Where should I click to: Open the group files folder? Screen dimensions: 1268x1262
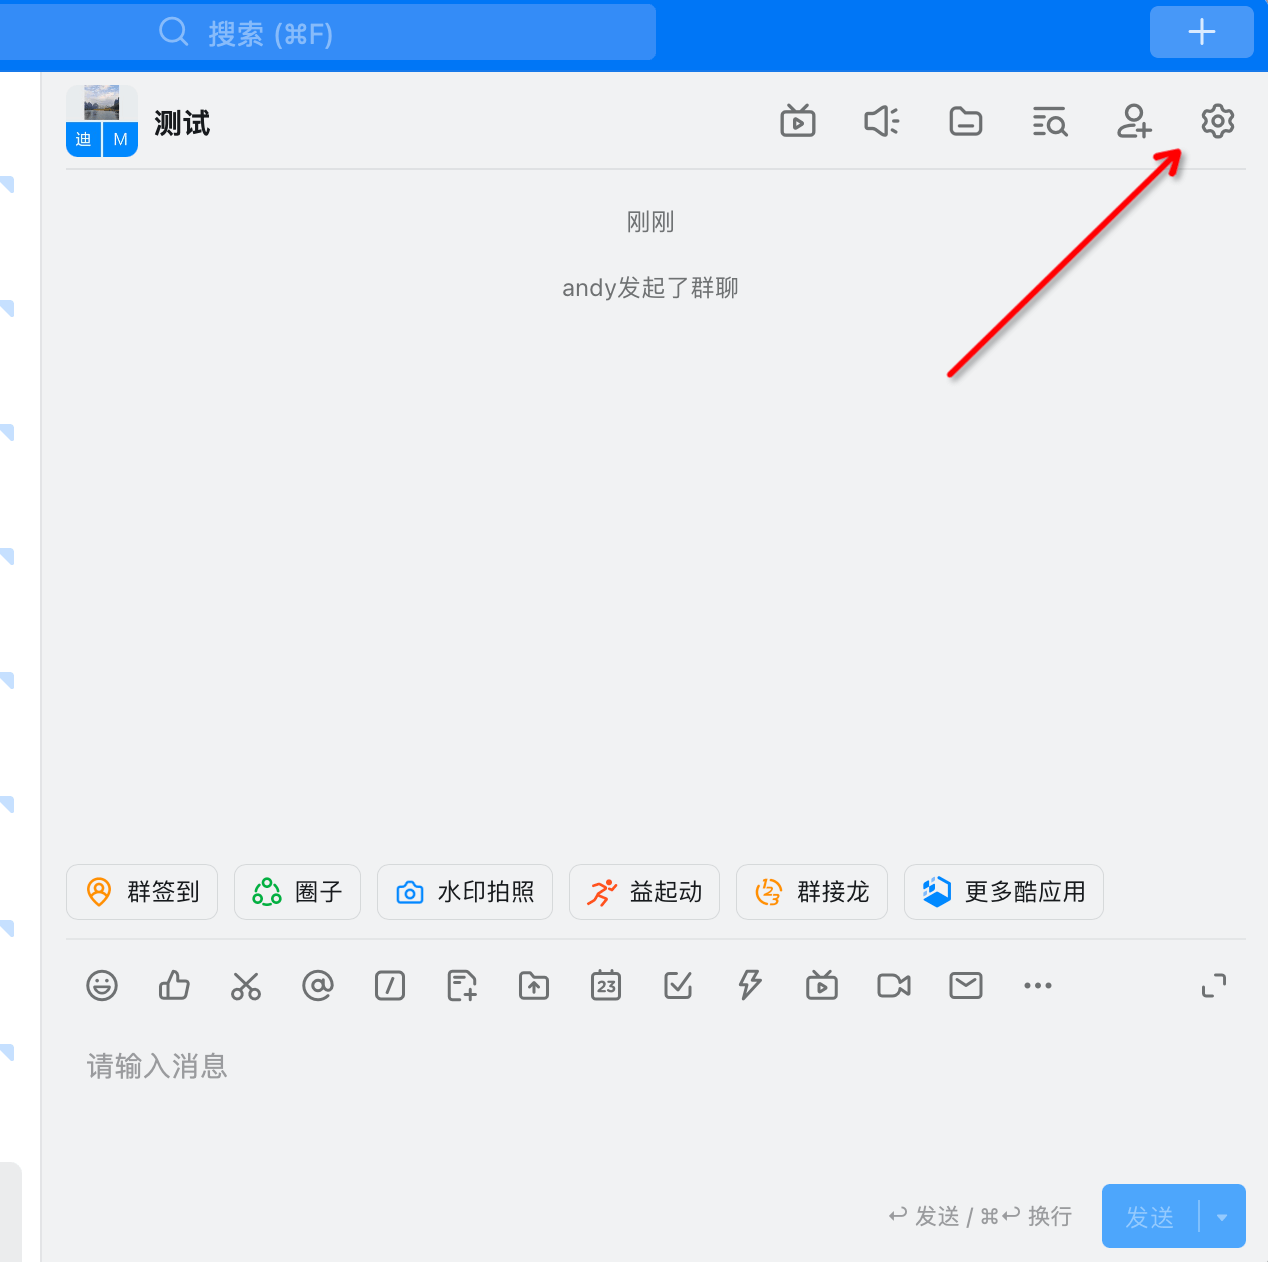(965, 121)
